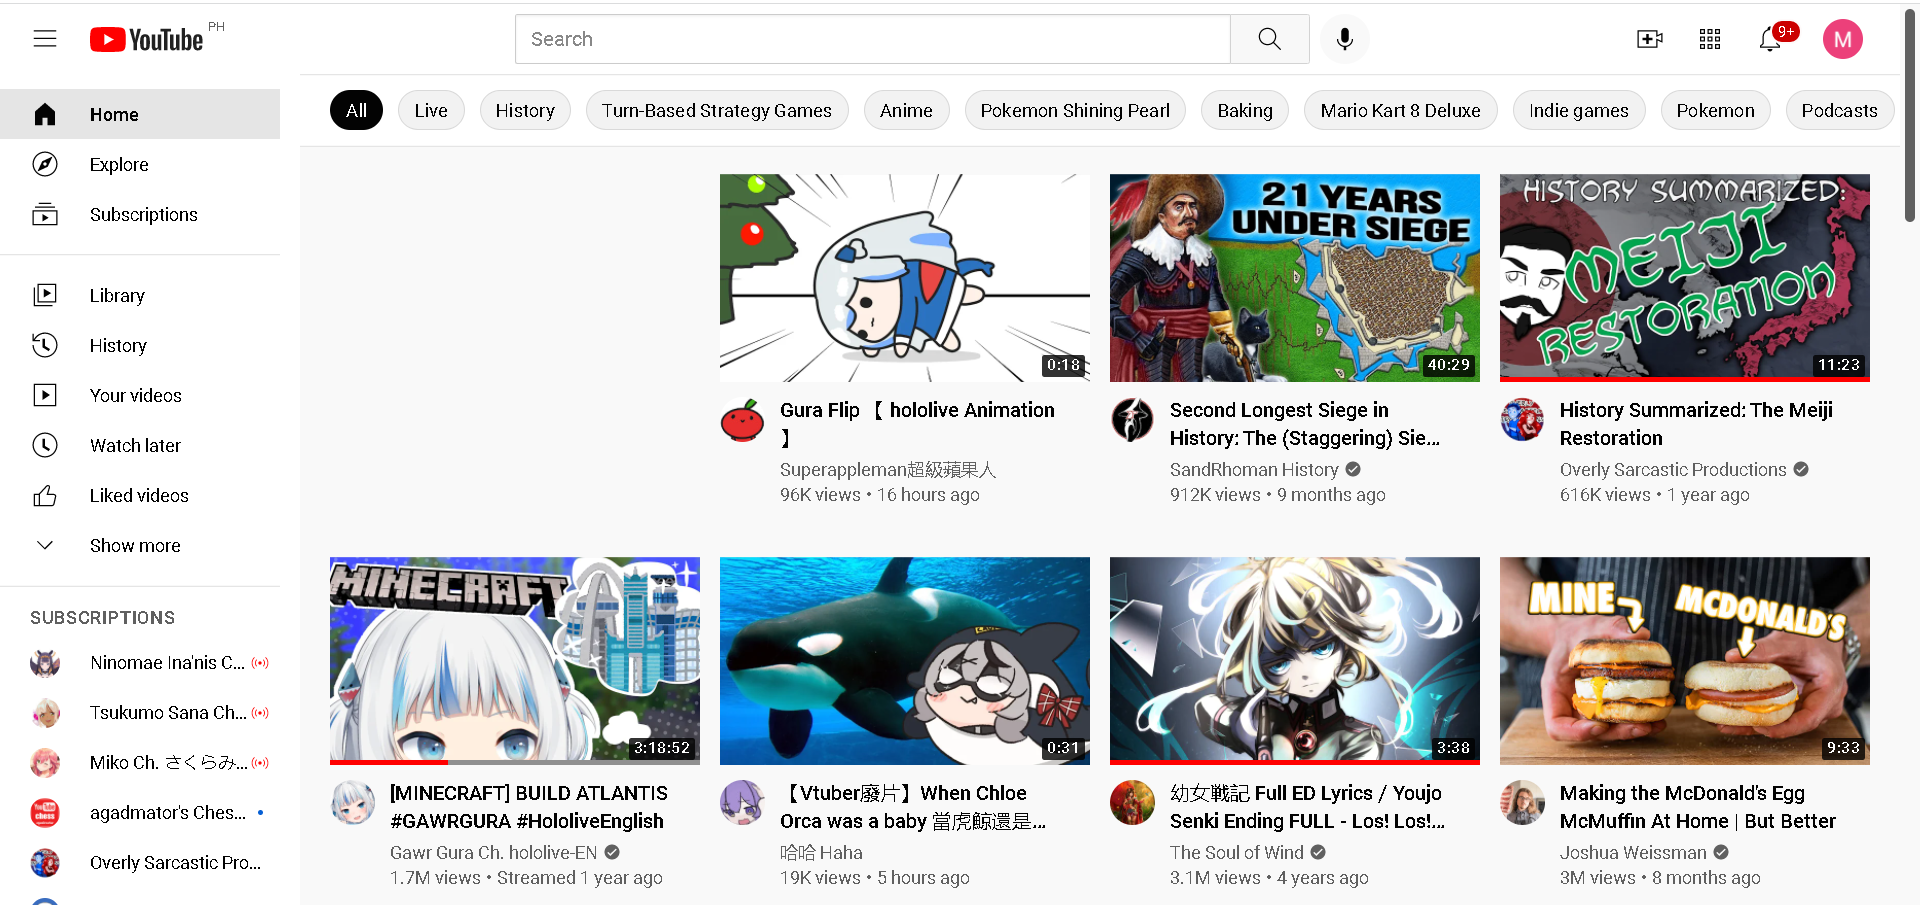The height and width of the screenshot is (905, 1920).
Task: Open History in the sidebar
Action: tap(140, 345)
